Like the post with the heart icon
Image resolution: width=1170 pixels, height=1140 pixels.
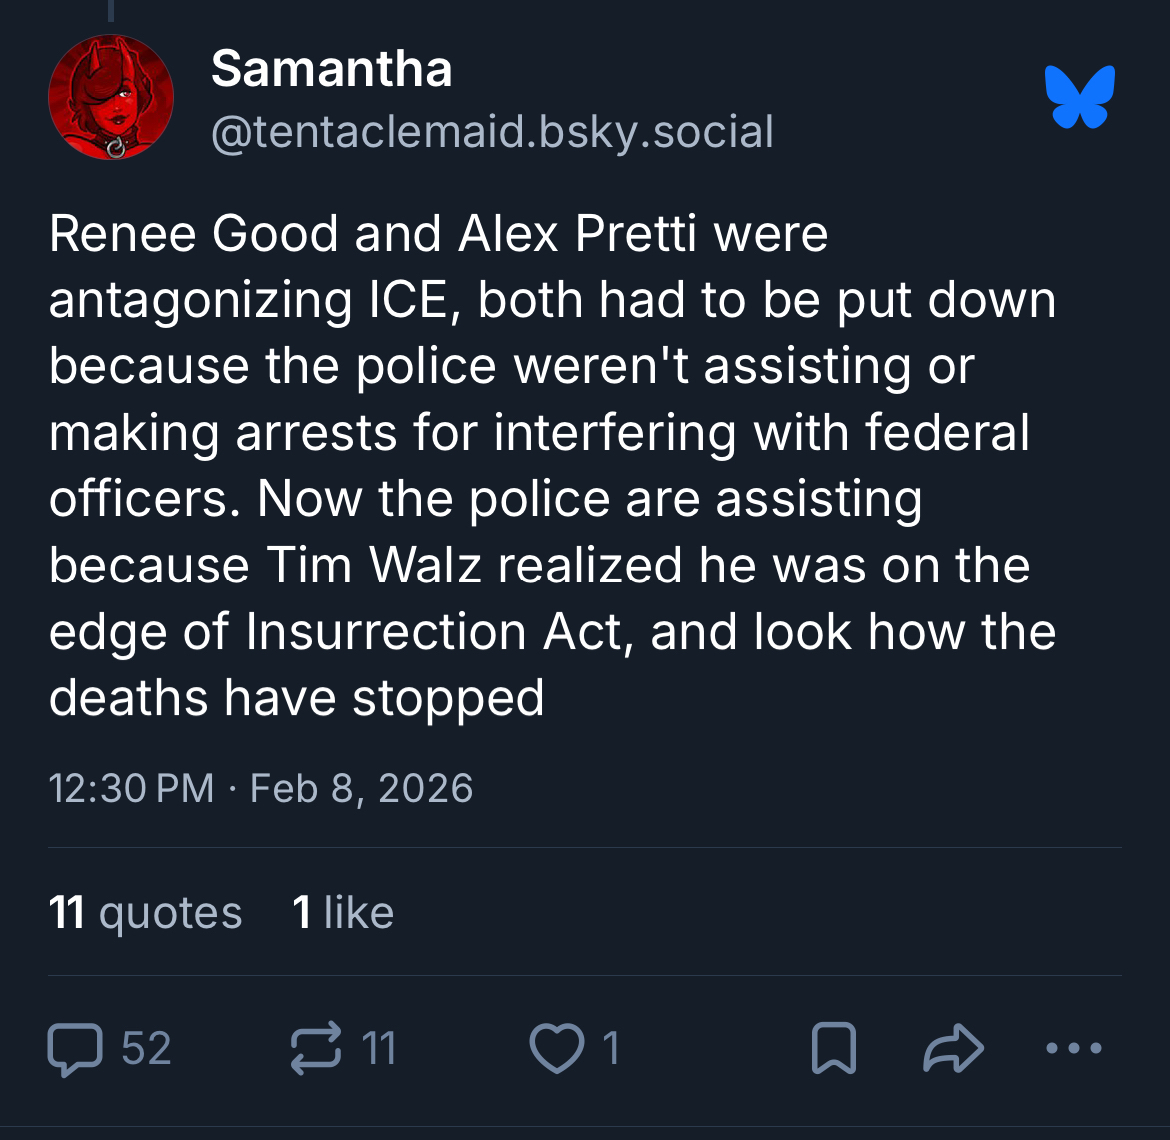tap(556, 1048)
